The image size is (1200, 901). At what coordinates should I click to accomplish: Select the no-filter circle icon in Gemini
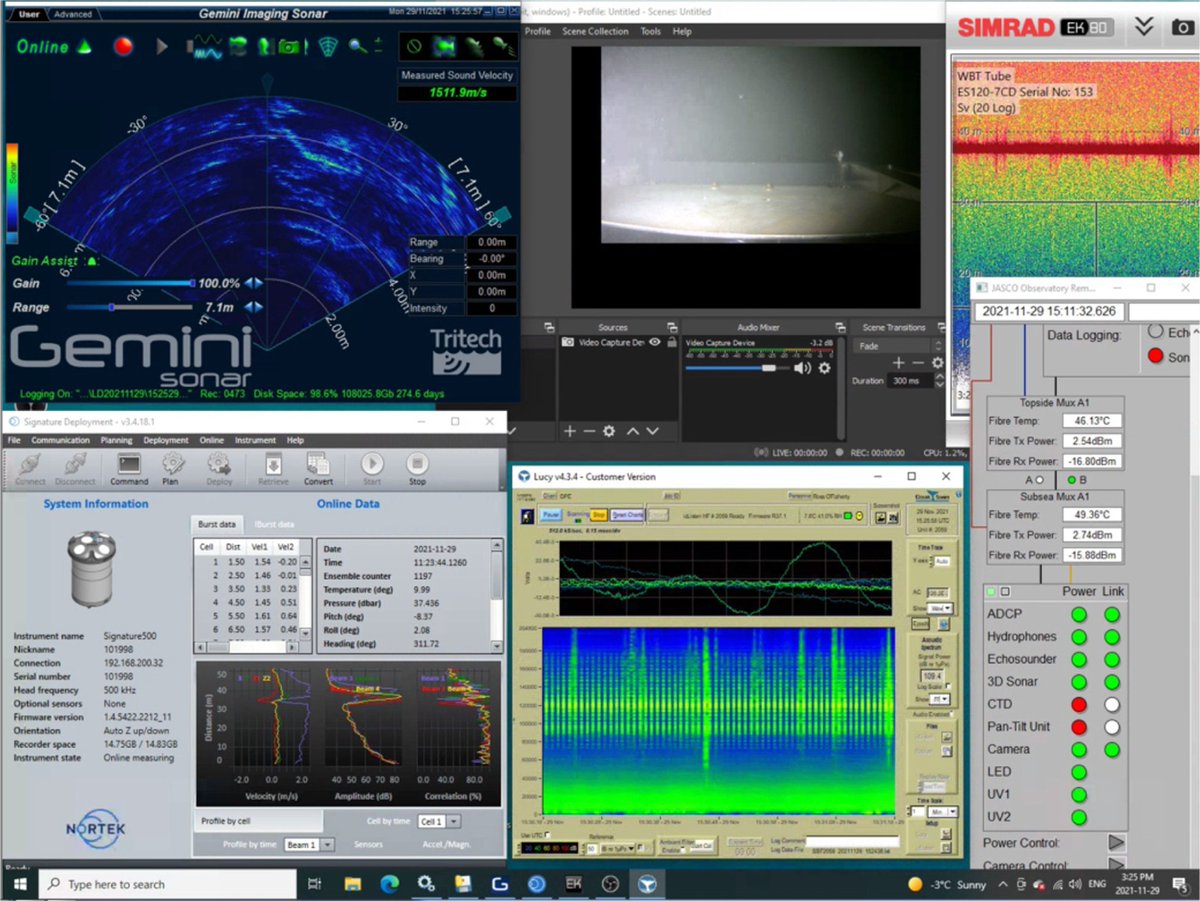coord(412,47)
